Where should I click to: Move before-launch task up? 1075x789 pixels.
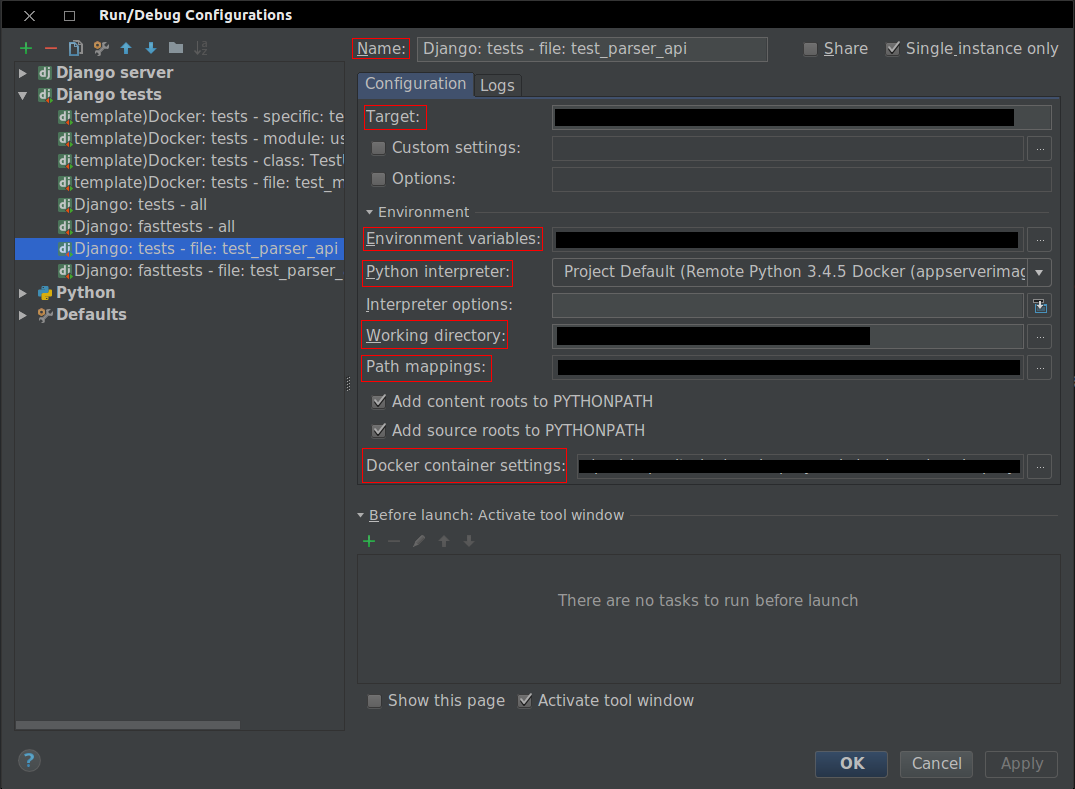444,542
